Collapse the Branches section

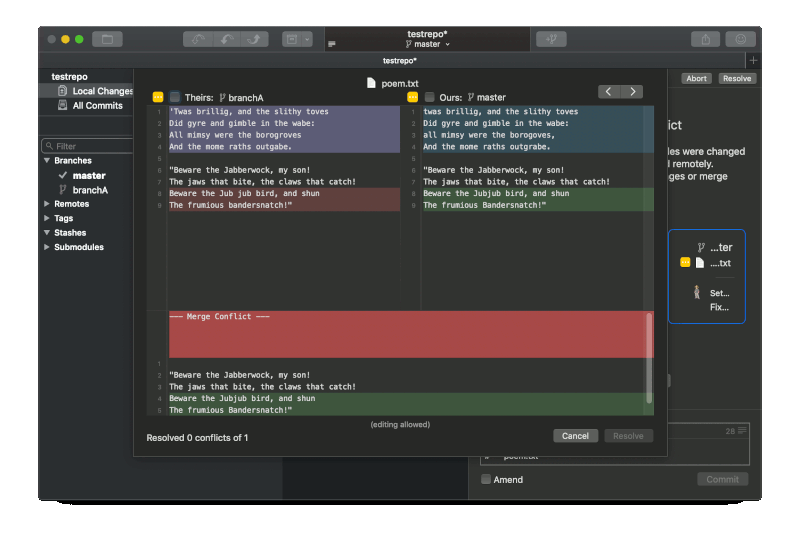pos(47,160)
